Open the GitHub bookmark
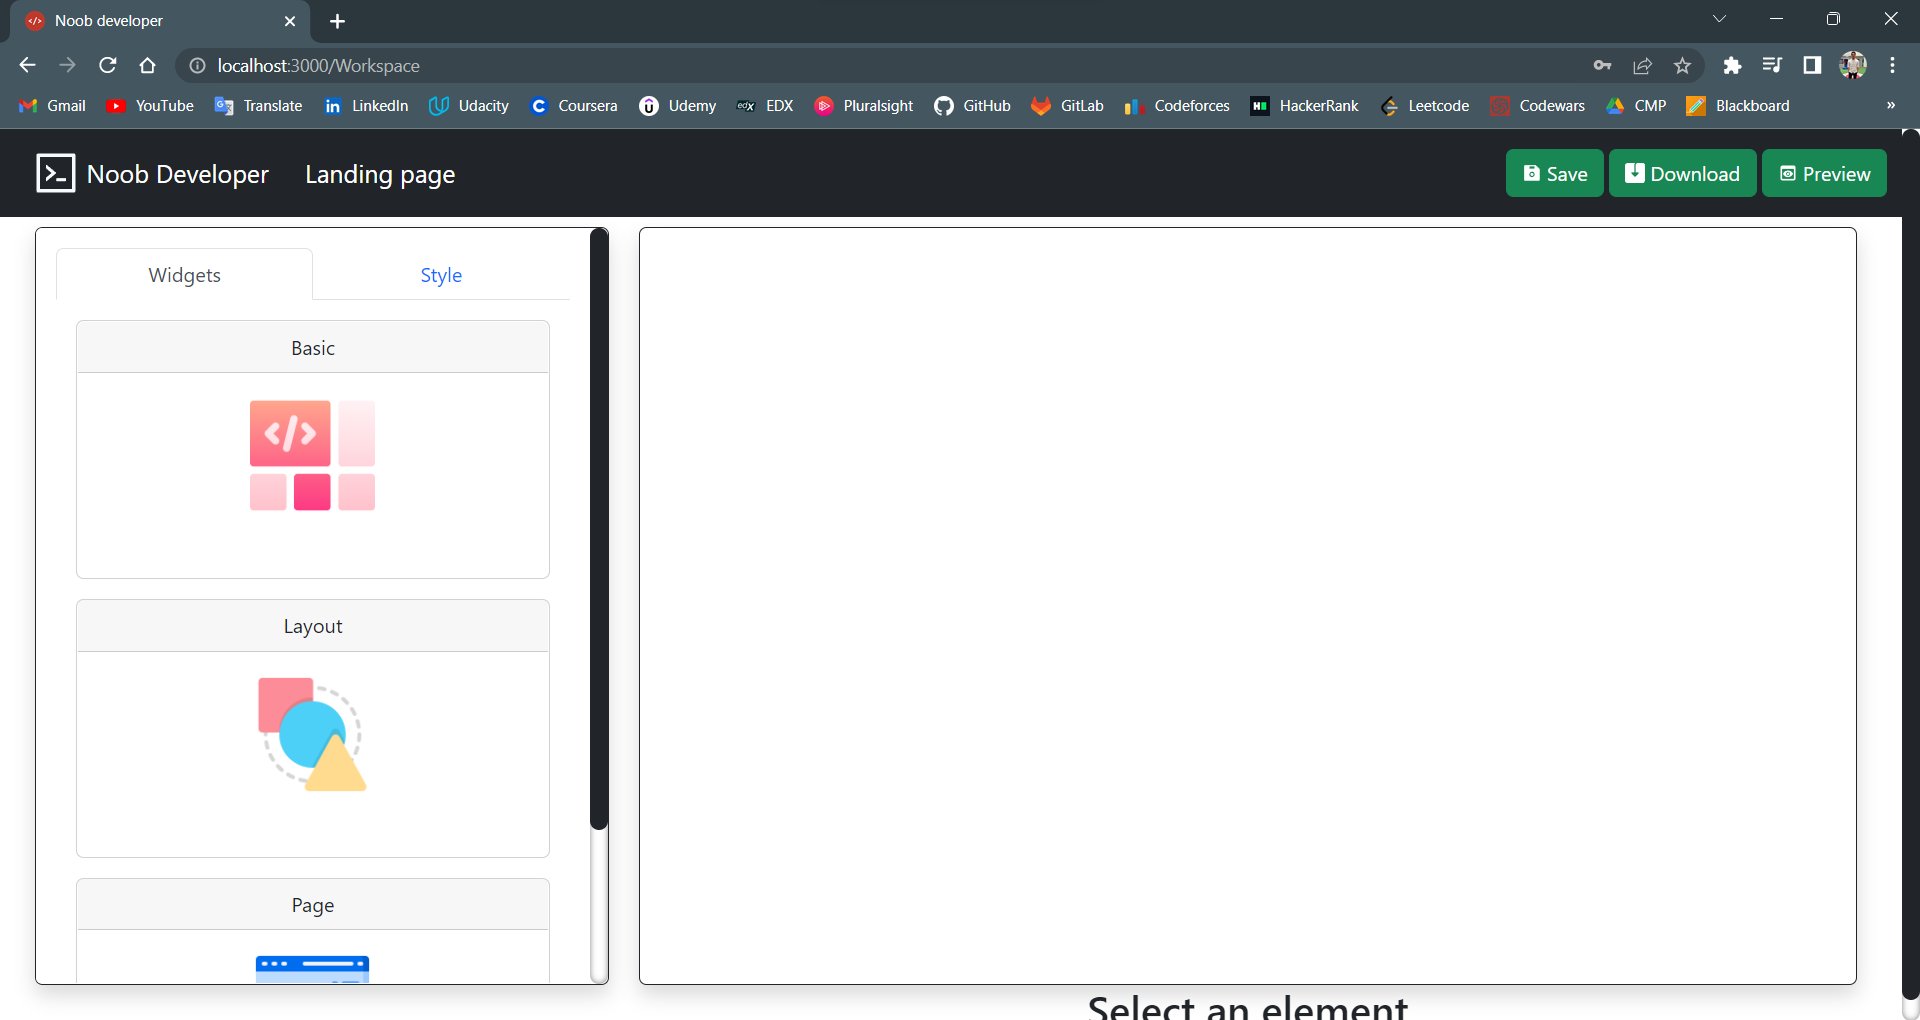This screenshot has height=1020, width=1920. (x=973, y=106)
